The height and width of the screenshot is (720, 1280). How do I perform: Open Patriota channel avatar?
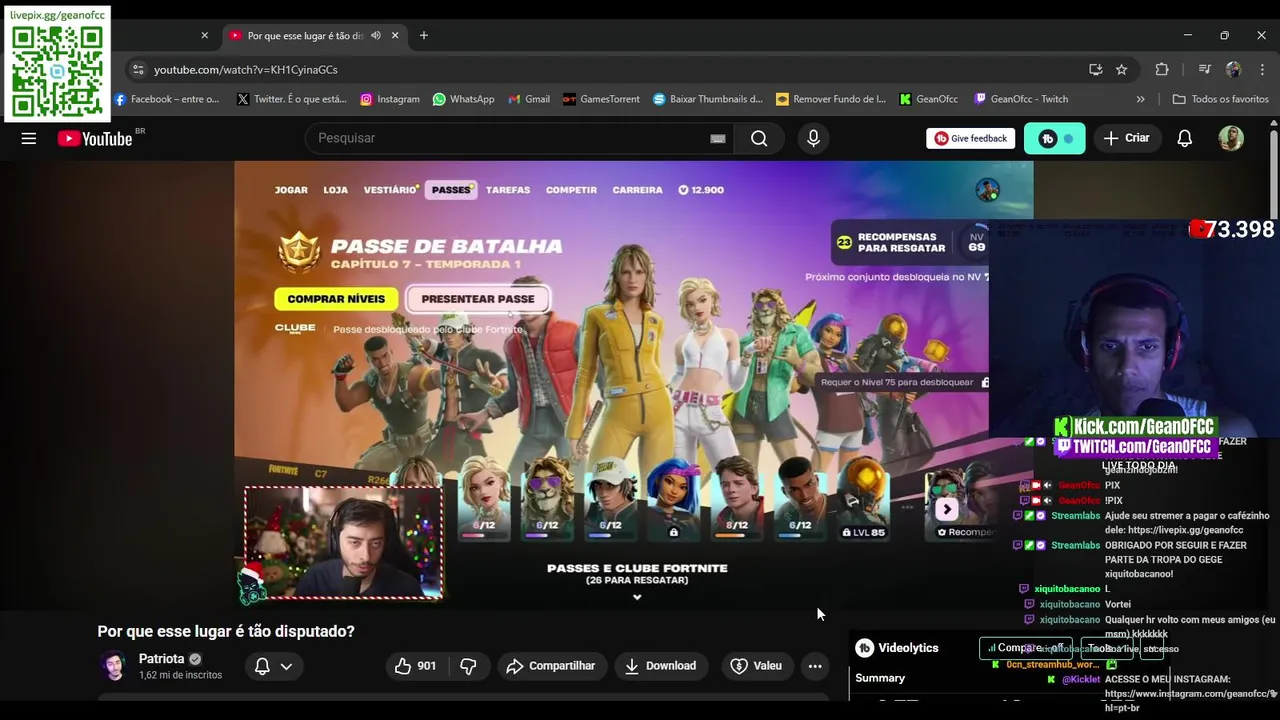click(113, 666)
